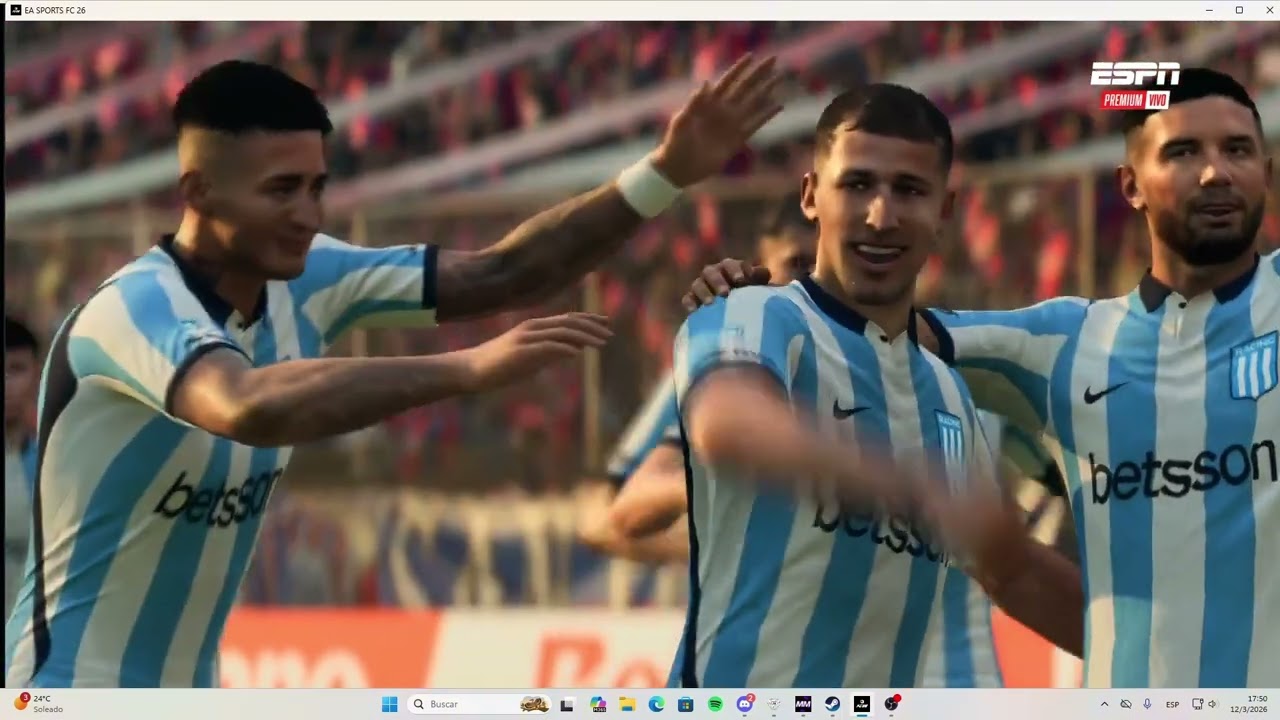
Task: Open network settings tray icon
Action: click(1198, 704)
